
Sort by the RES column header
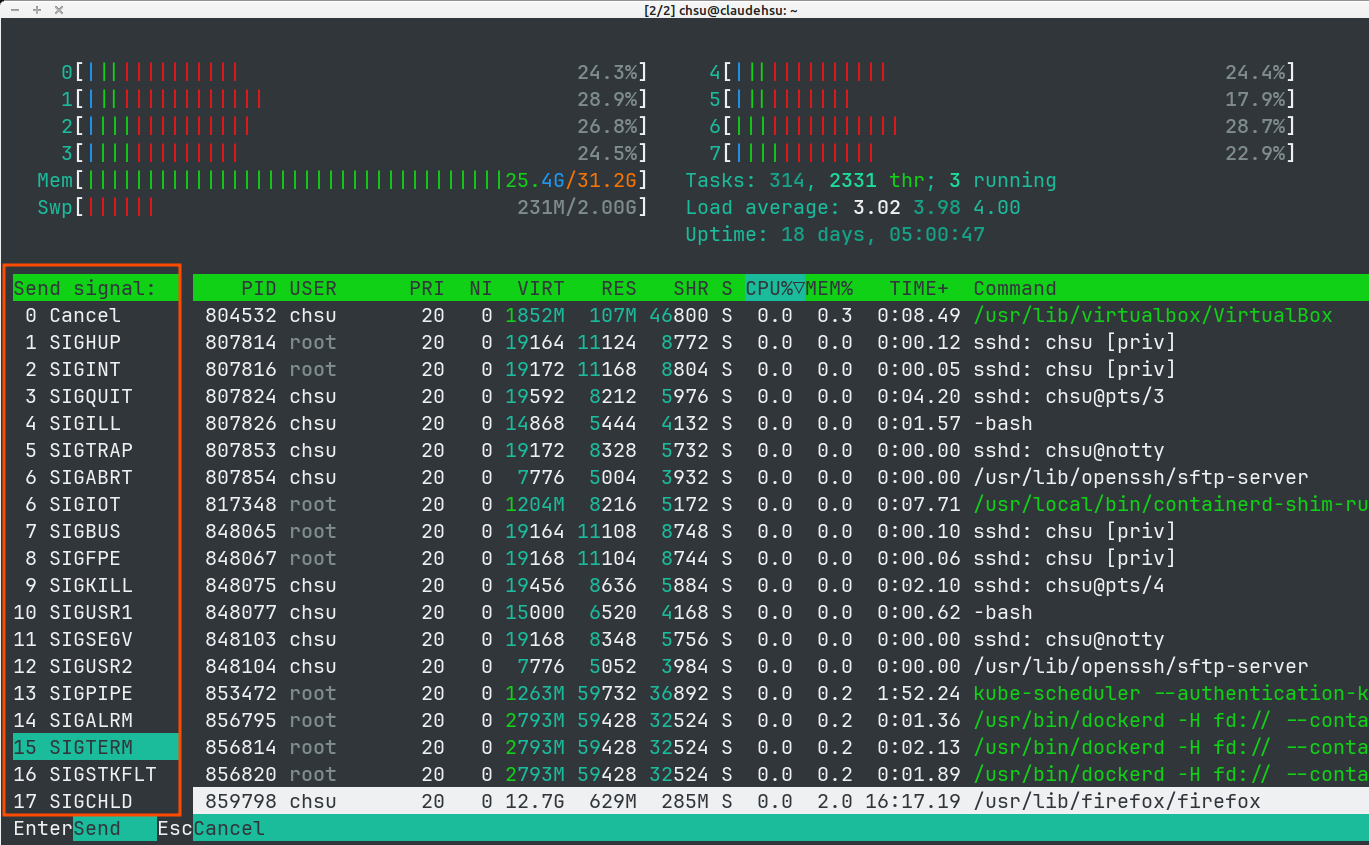coord(619,288)
